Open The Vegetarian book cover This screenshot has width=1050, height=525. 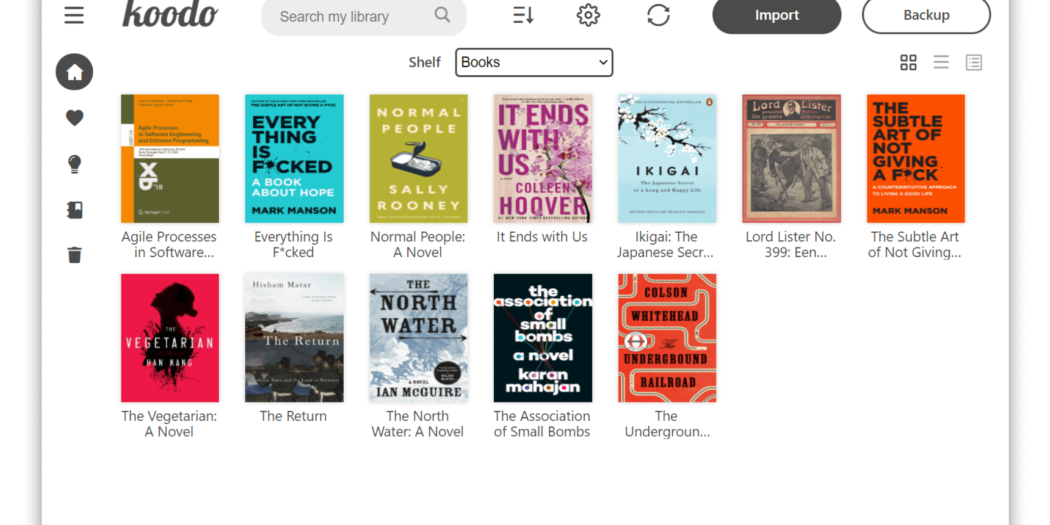tap(170, 338)
